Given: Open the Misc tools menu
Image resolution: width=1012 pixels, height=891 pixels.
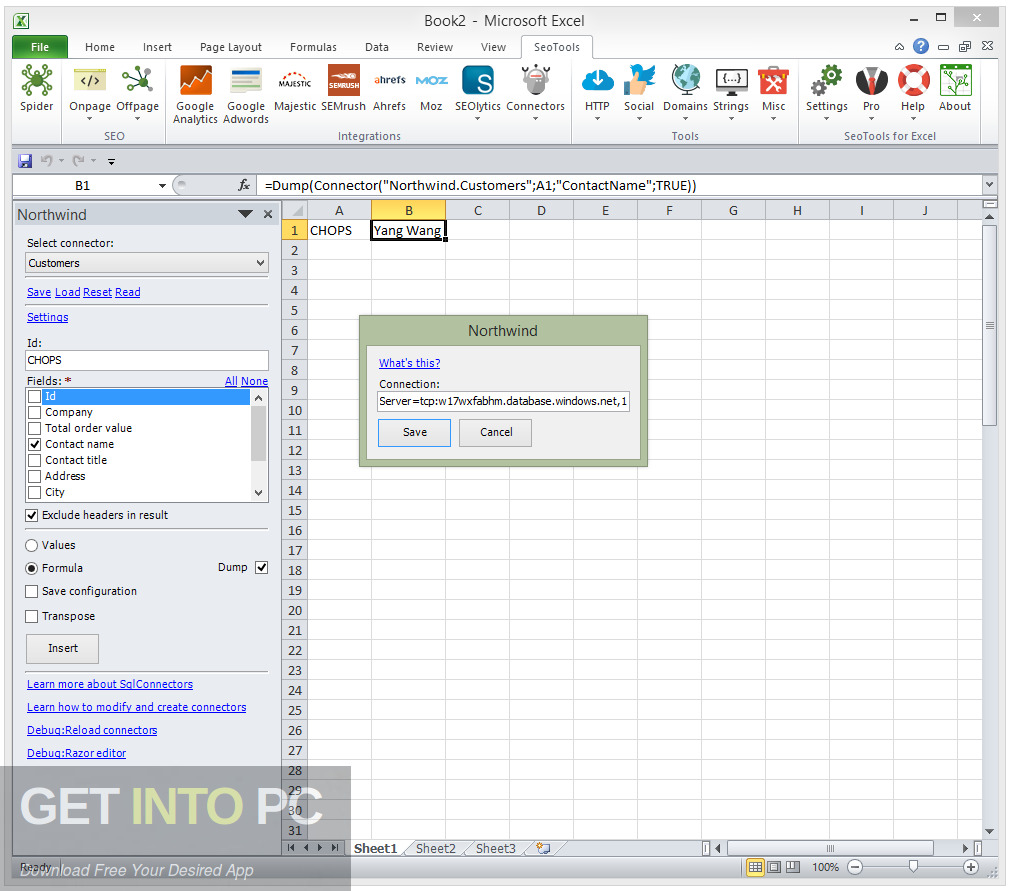Looking at the screenshot, I should pos(773,94).
